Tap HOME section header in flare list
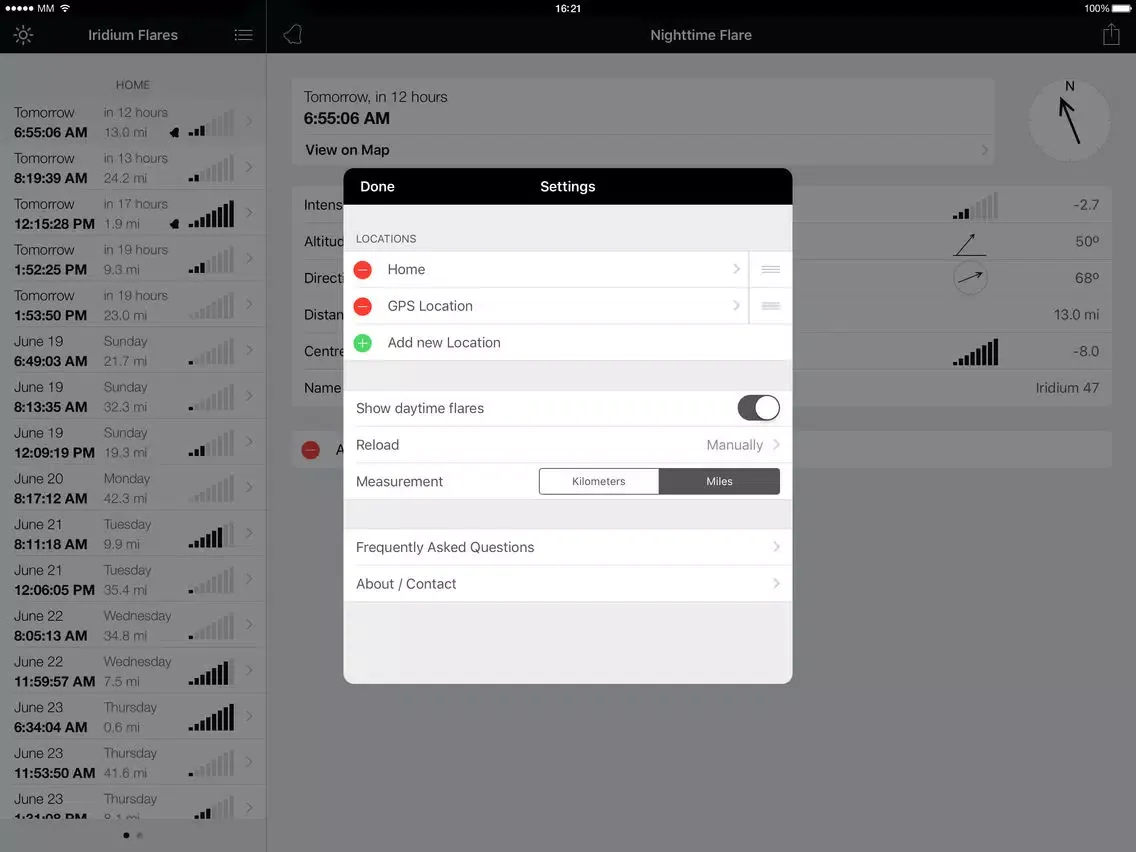Viewport: 1136px width, 852px height. point(133,85)
